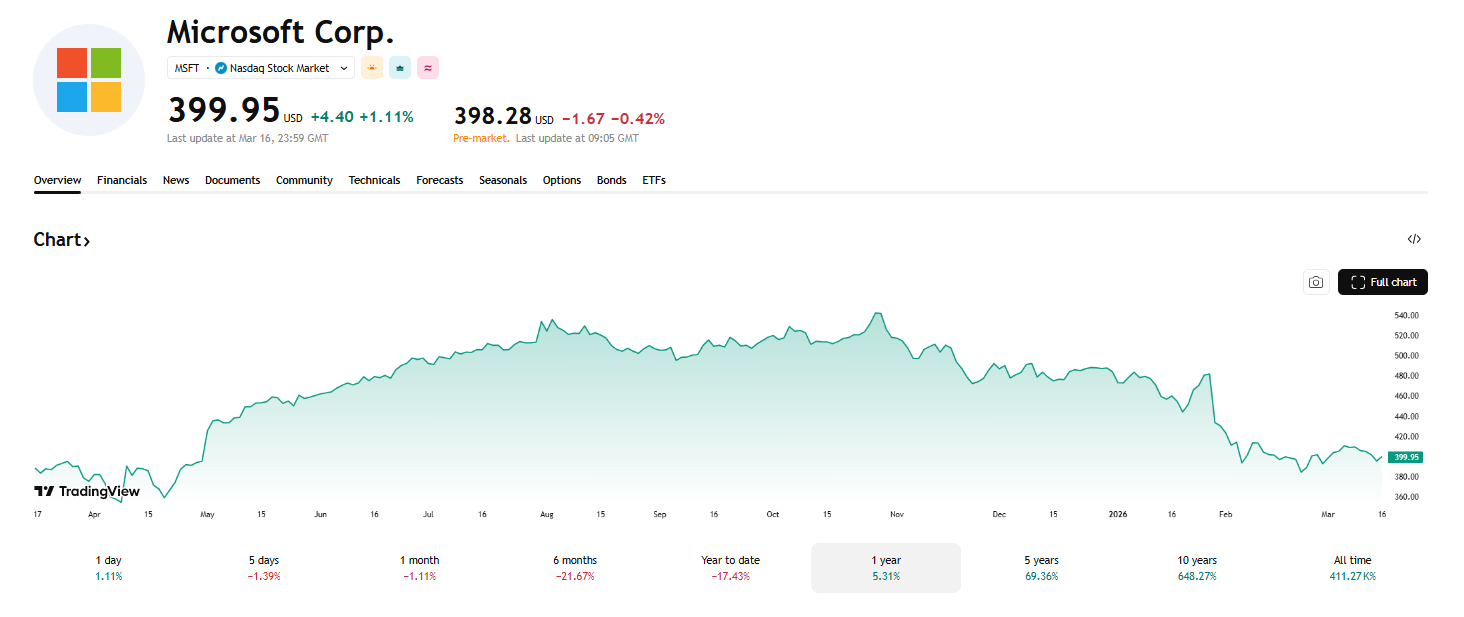Screen dimensions: 1464x617
Task: Open the Bonds tab
Action: click(x=612, y=180)
